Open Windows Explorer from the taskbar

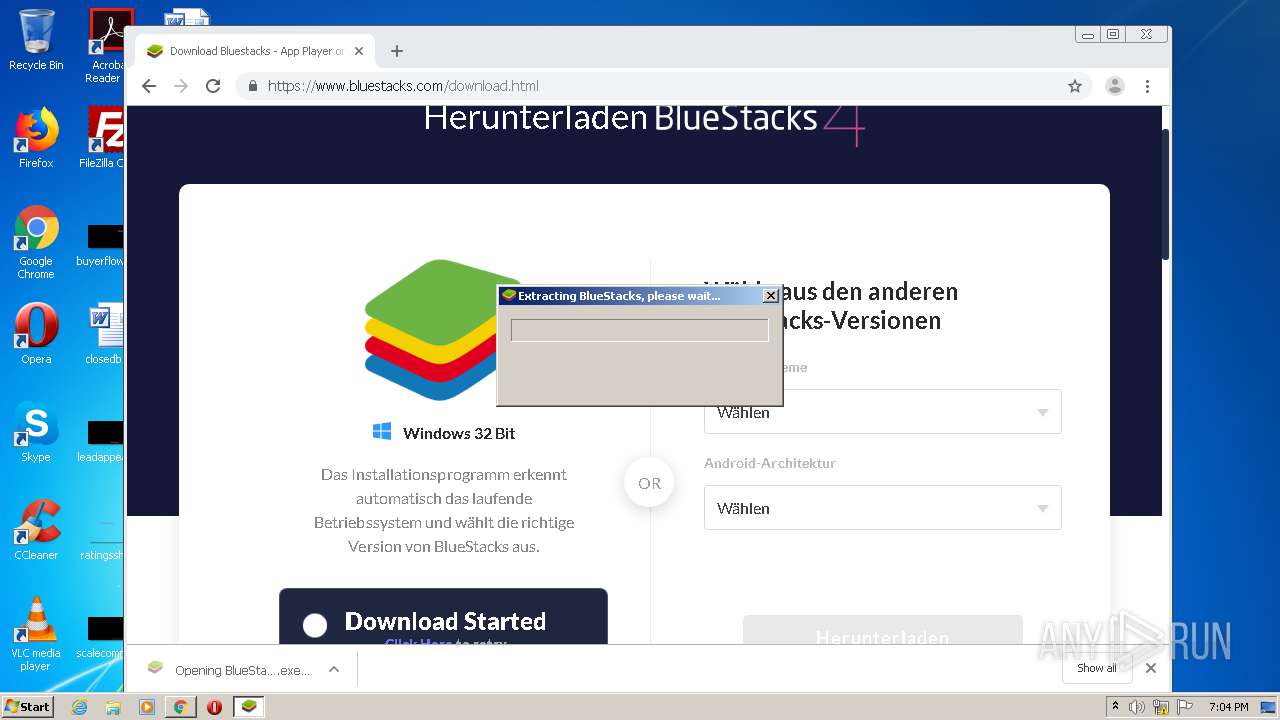113,707
